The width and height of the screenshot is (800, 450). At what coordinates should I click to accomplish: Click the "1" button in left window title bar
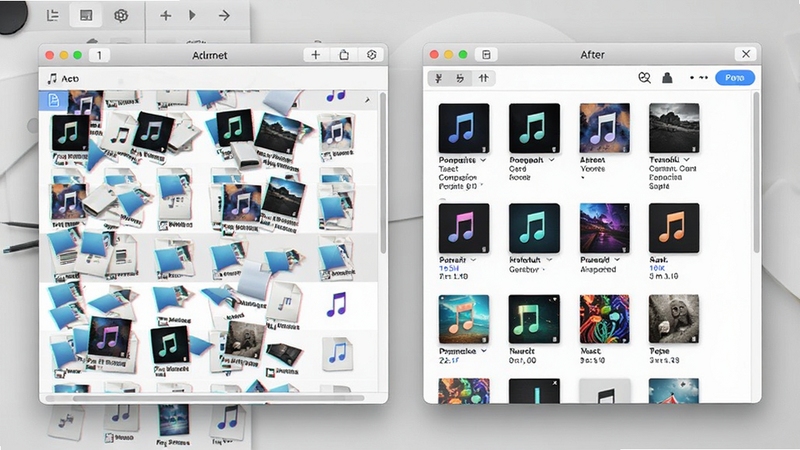99,55
